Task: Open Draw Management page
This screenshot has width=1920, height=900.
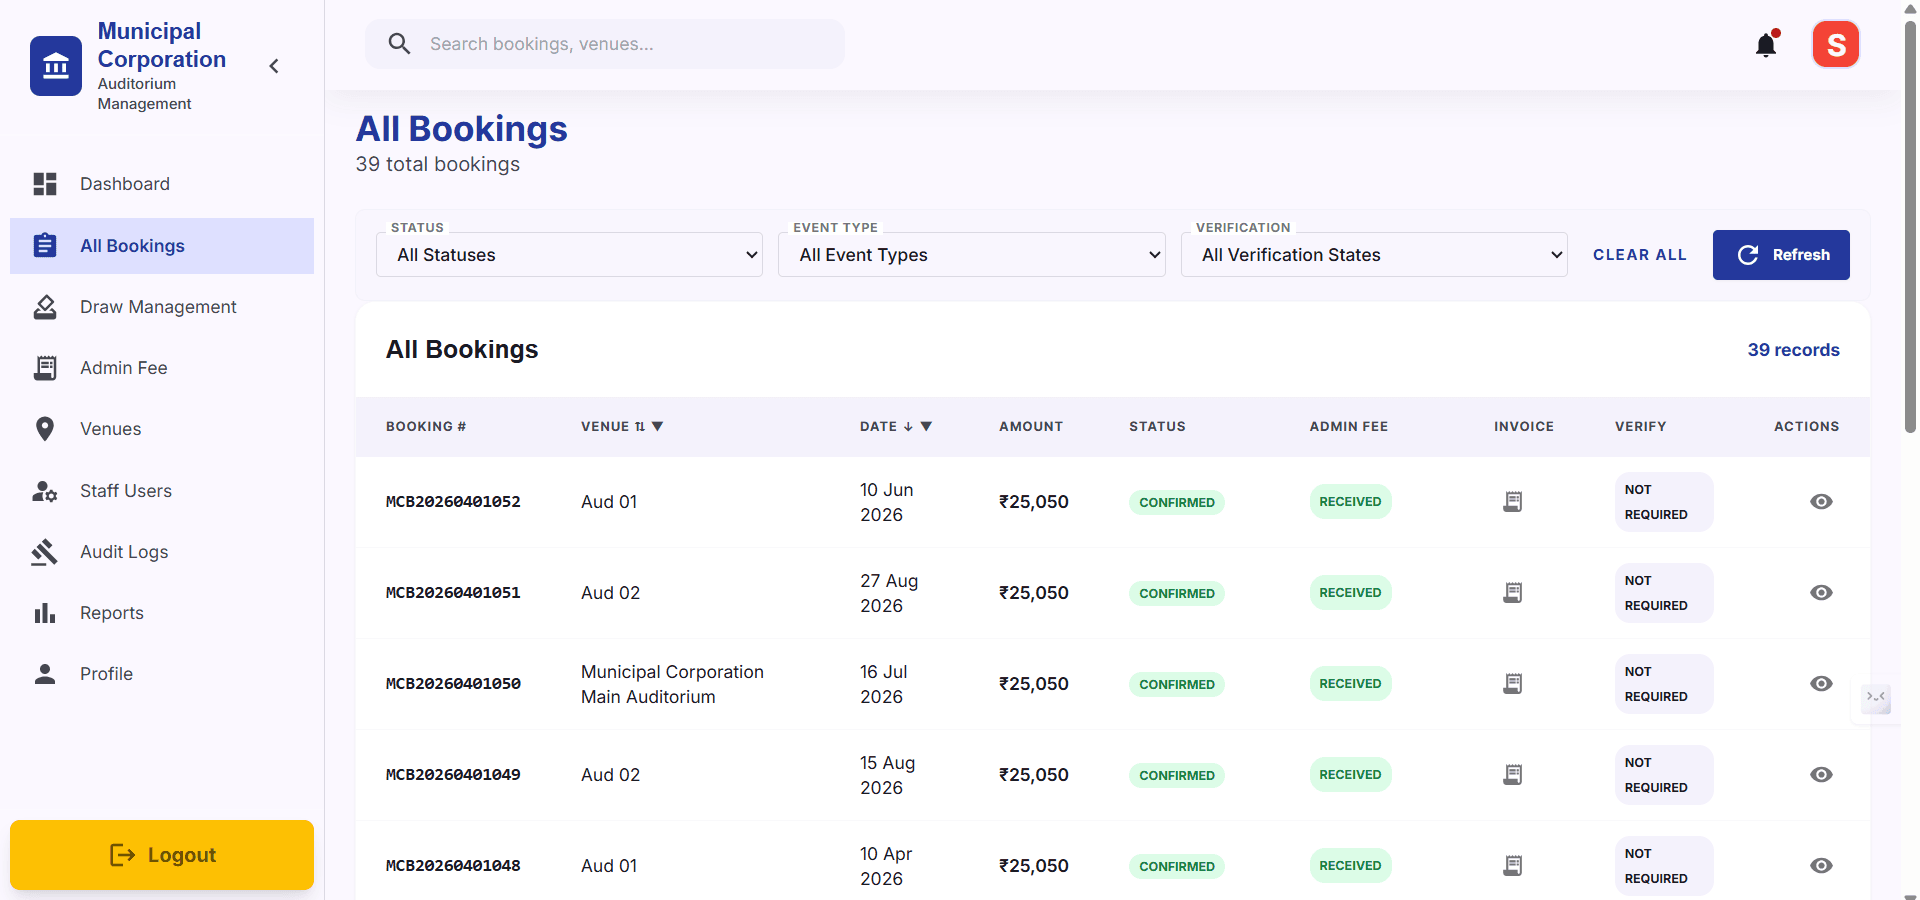Action: (162, 307)
